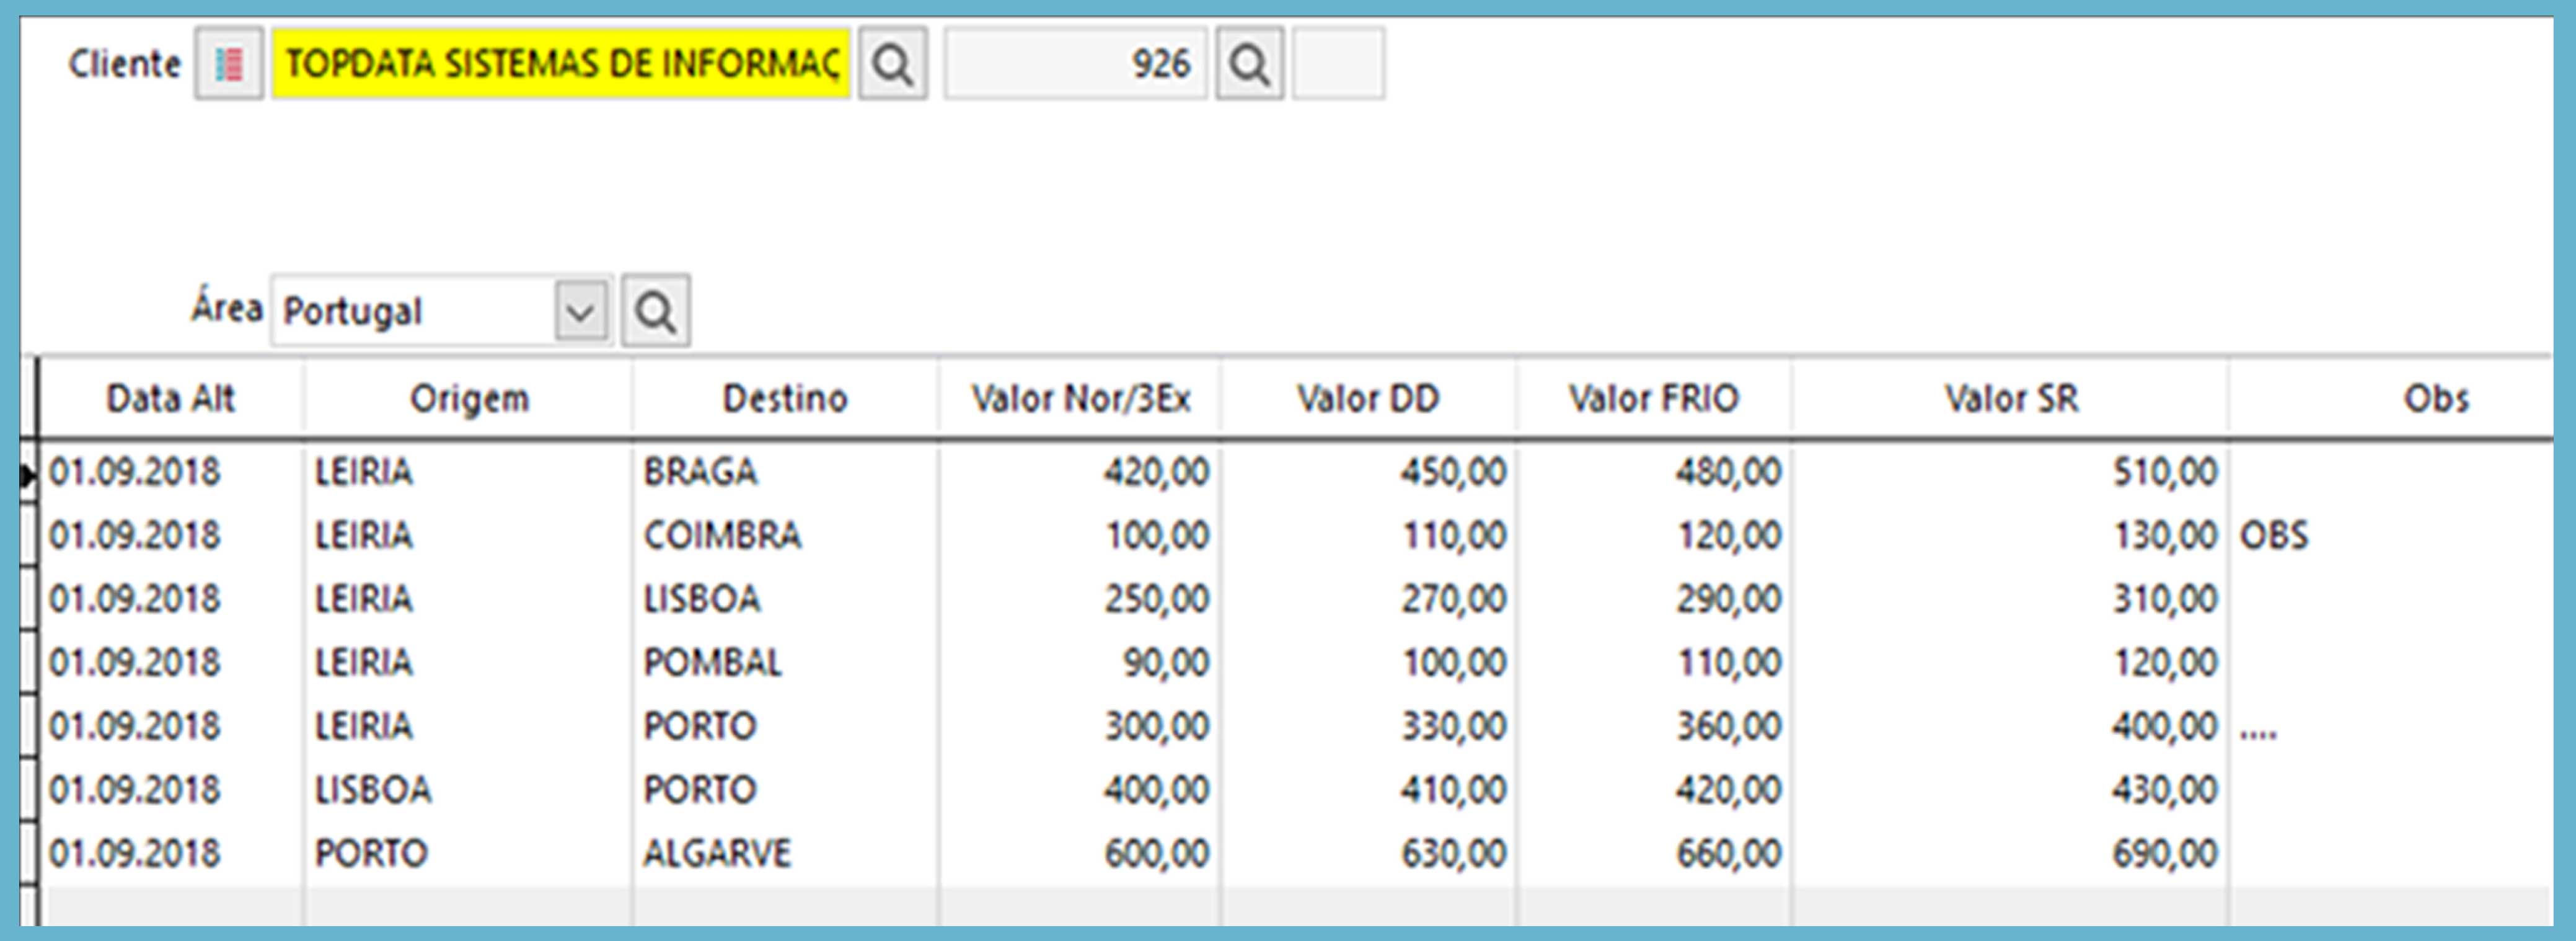Image resolution: width=2576 pixels, height=941 pixels.
Task: Click the search icon beside the TOPDATA client name
Action: 893,64
